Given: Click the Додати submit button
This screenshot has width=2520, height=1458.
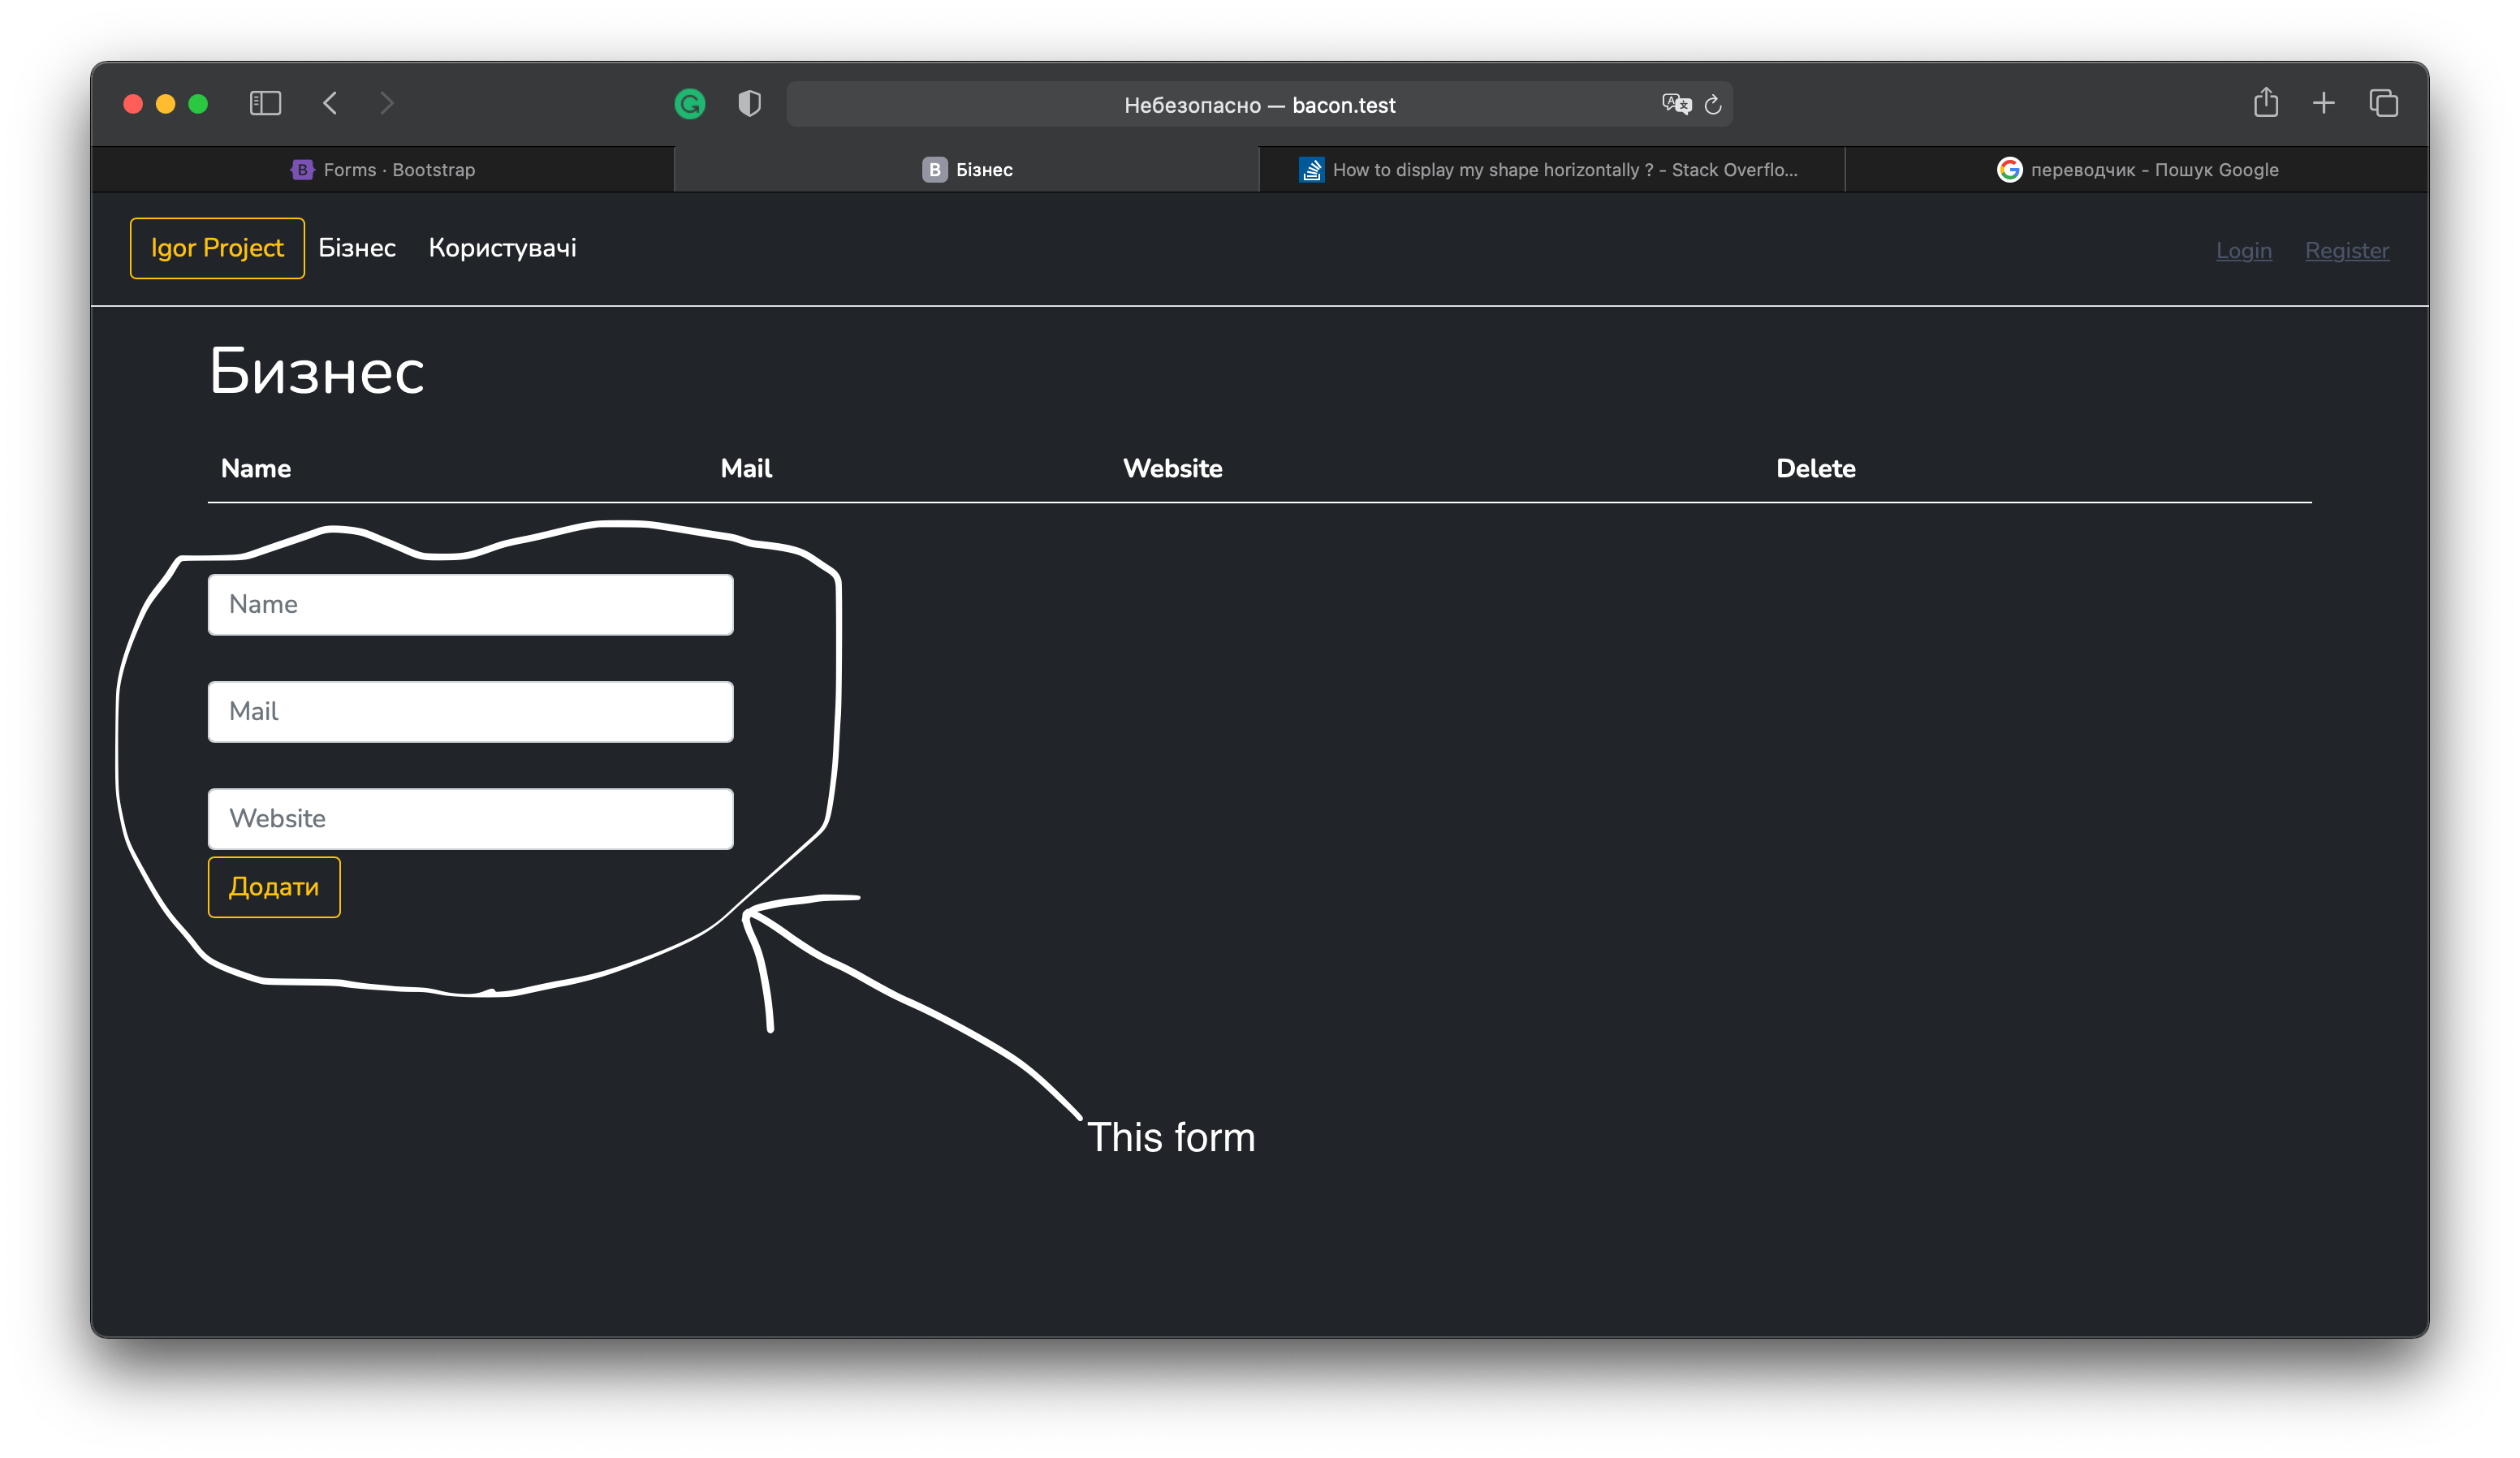Looking at the screenshot, I should coord(273,887).
